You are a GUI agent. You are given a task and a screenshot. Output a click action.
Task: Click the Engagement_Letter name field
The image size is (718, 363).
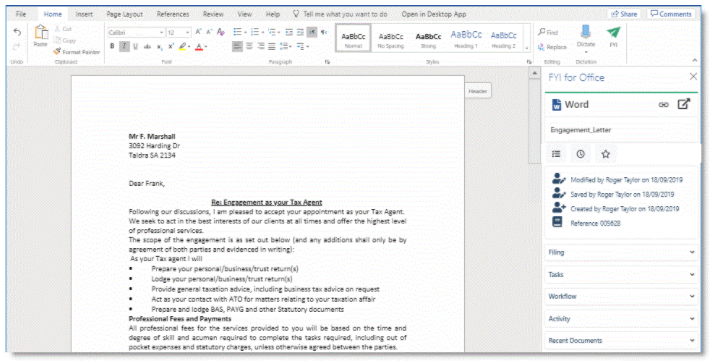click(621, 130)
